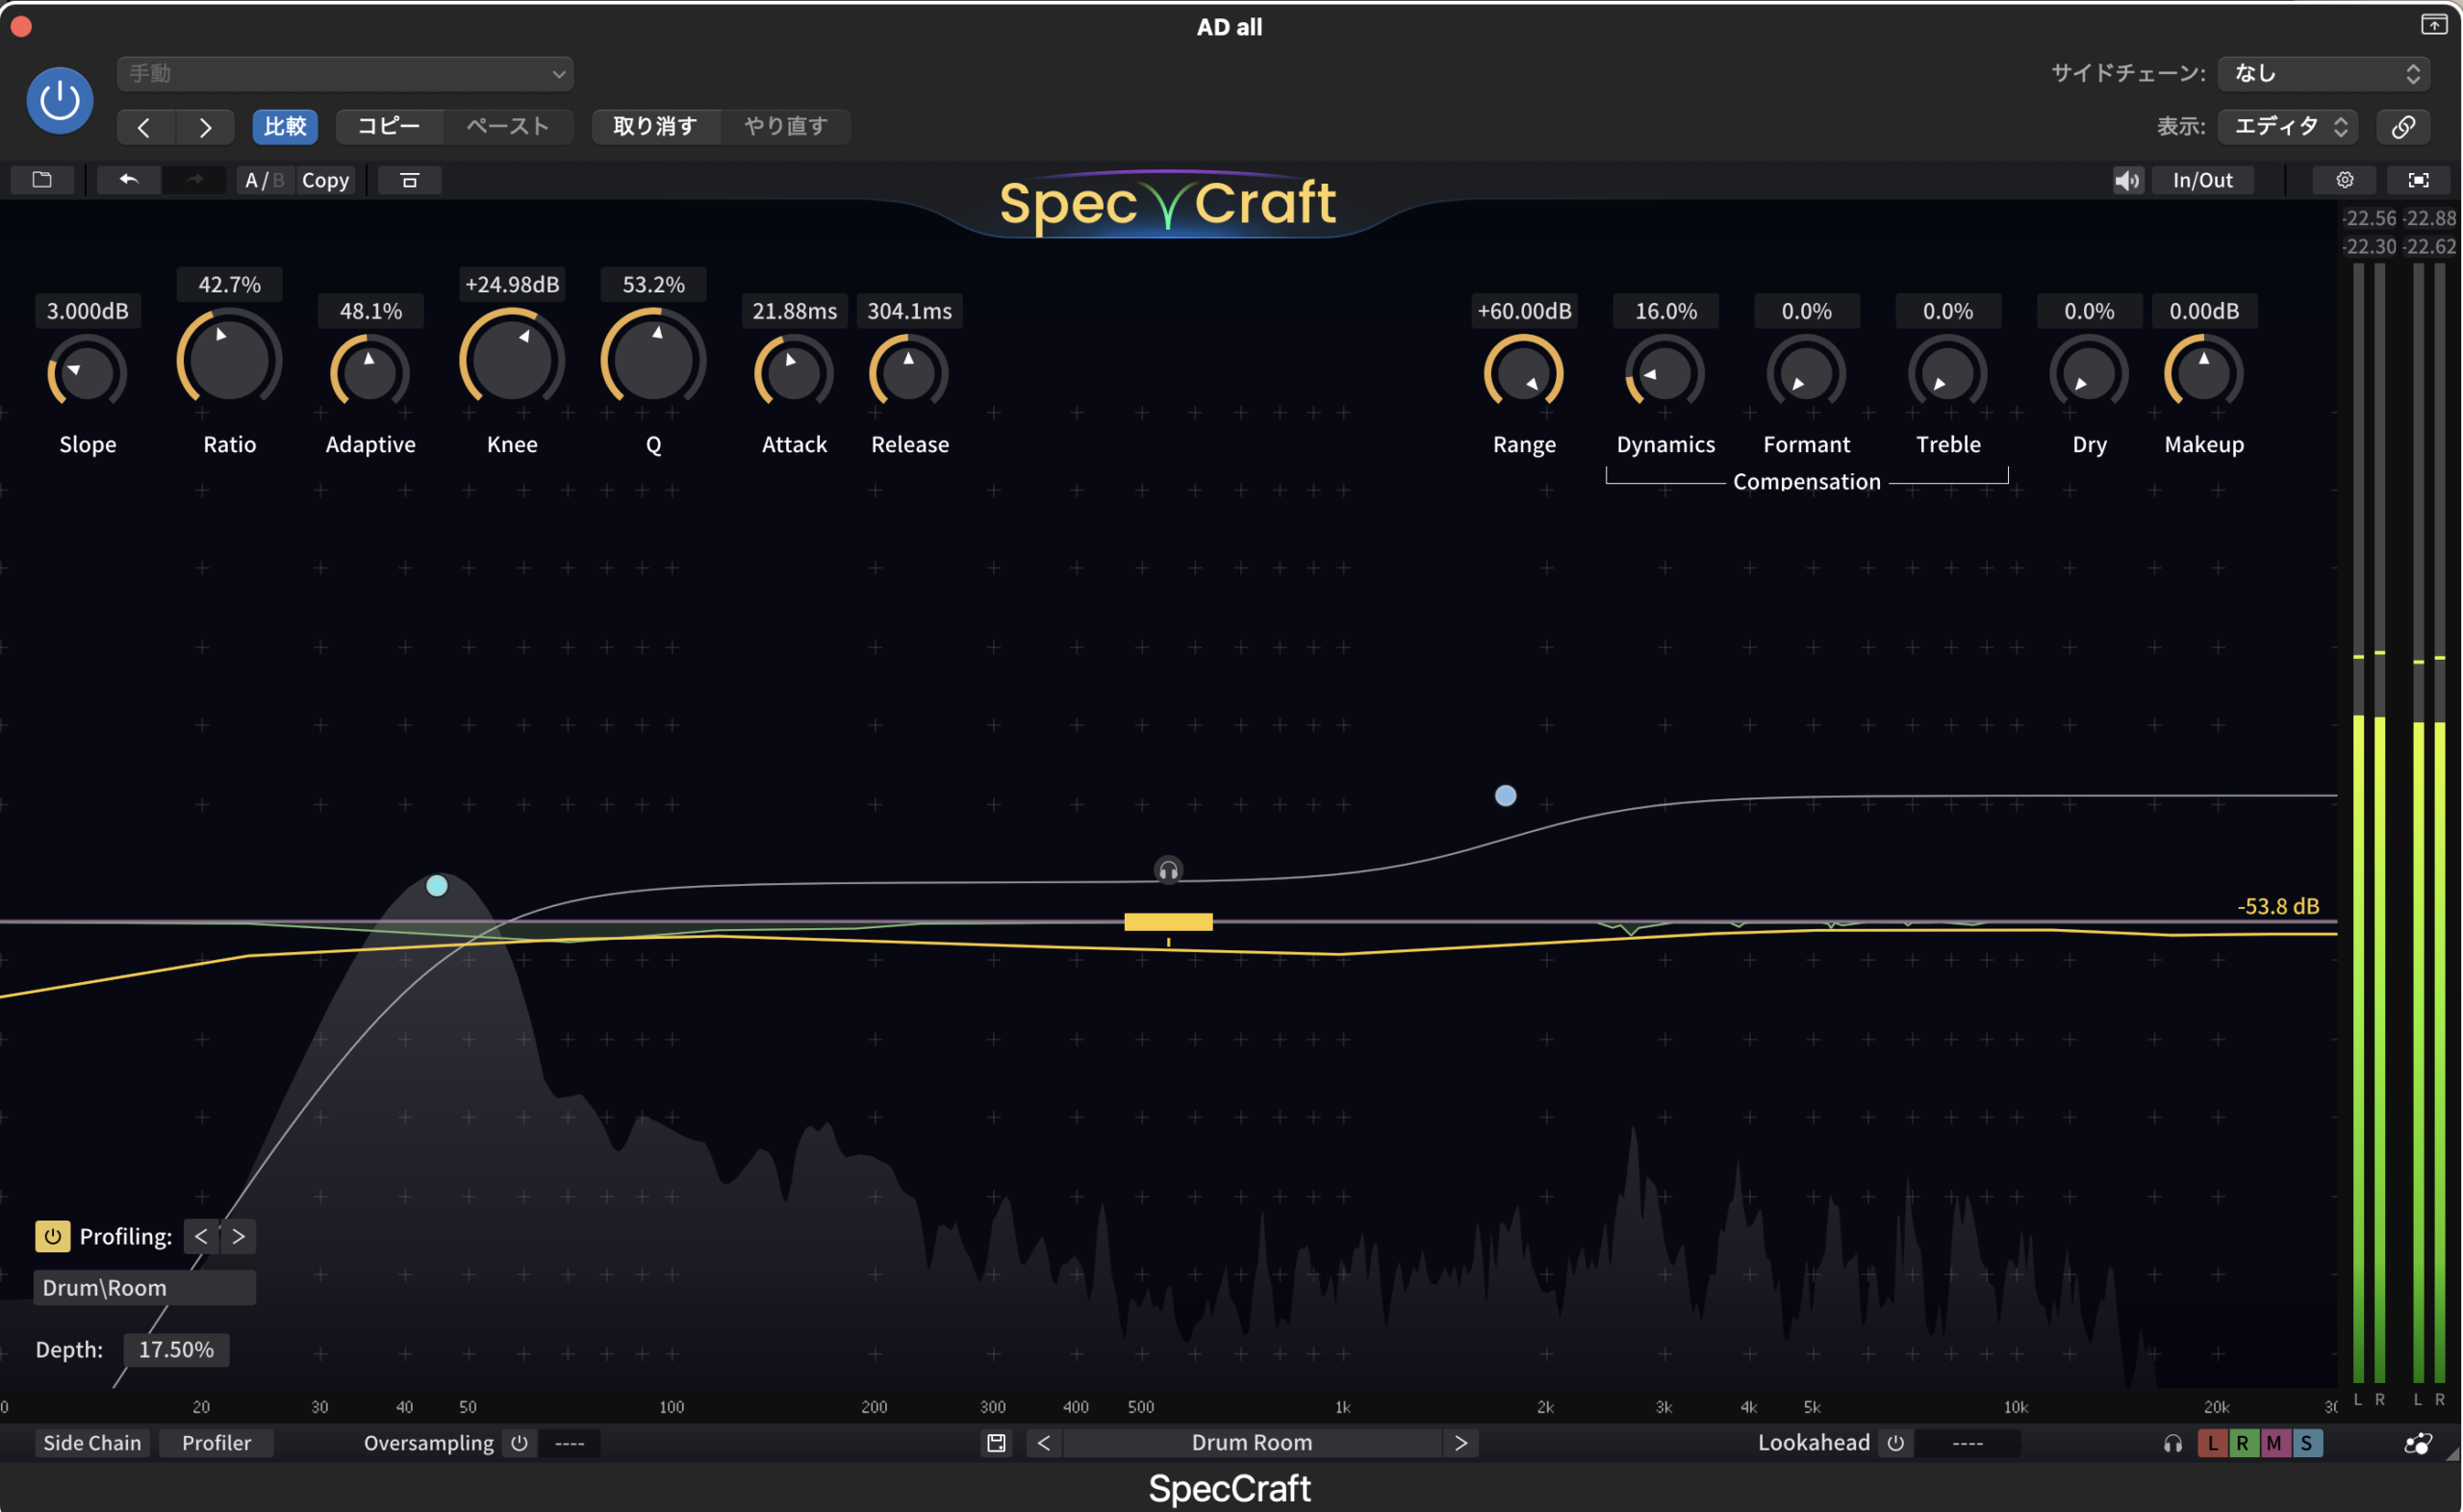Select the S side channel button
The width and height of the screenshot is (2463, 1512).
tap(2306, 1443)
